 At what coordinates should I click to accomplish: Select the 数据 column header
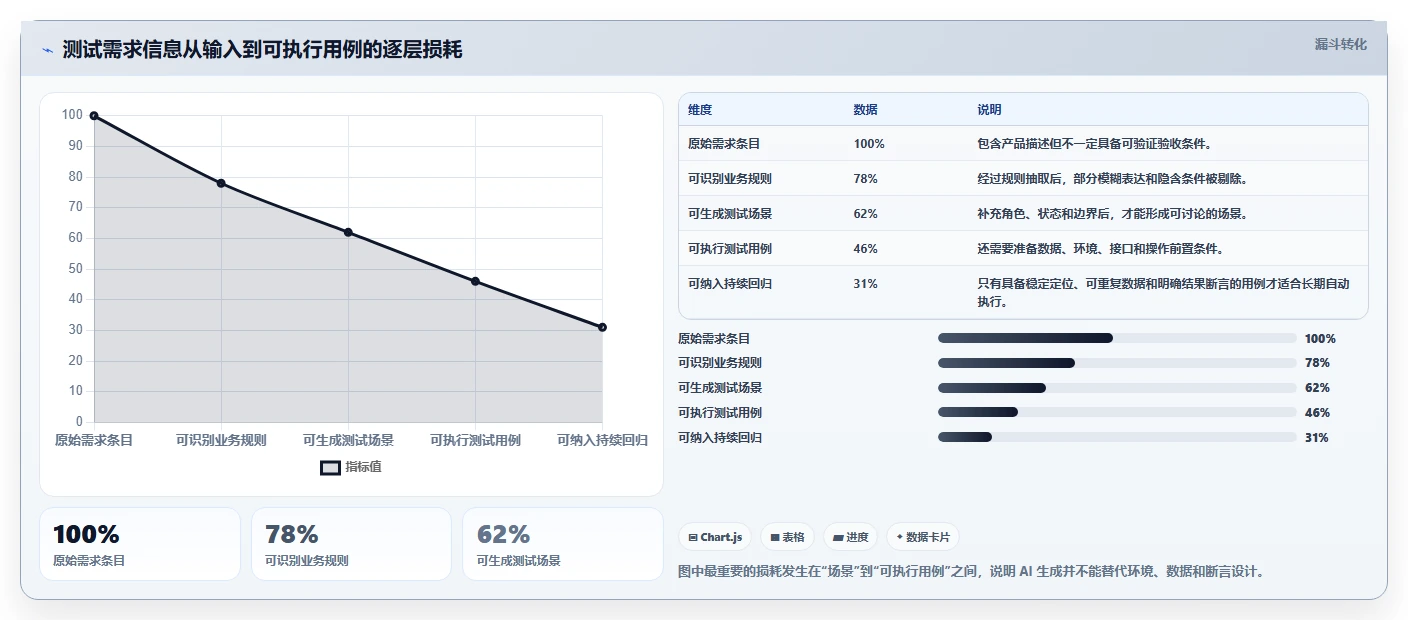pyautogui.click(x=866, y=110)
